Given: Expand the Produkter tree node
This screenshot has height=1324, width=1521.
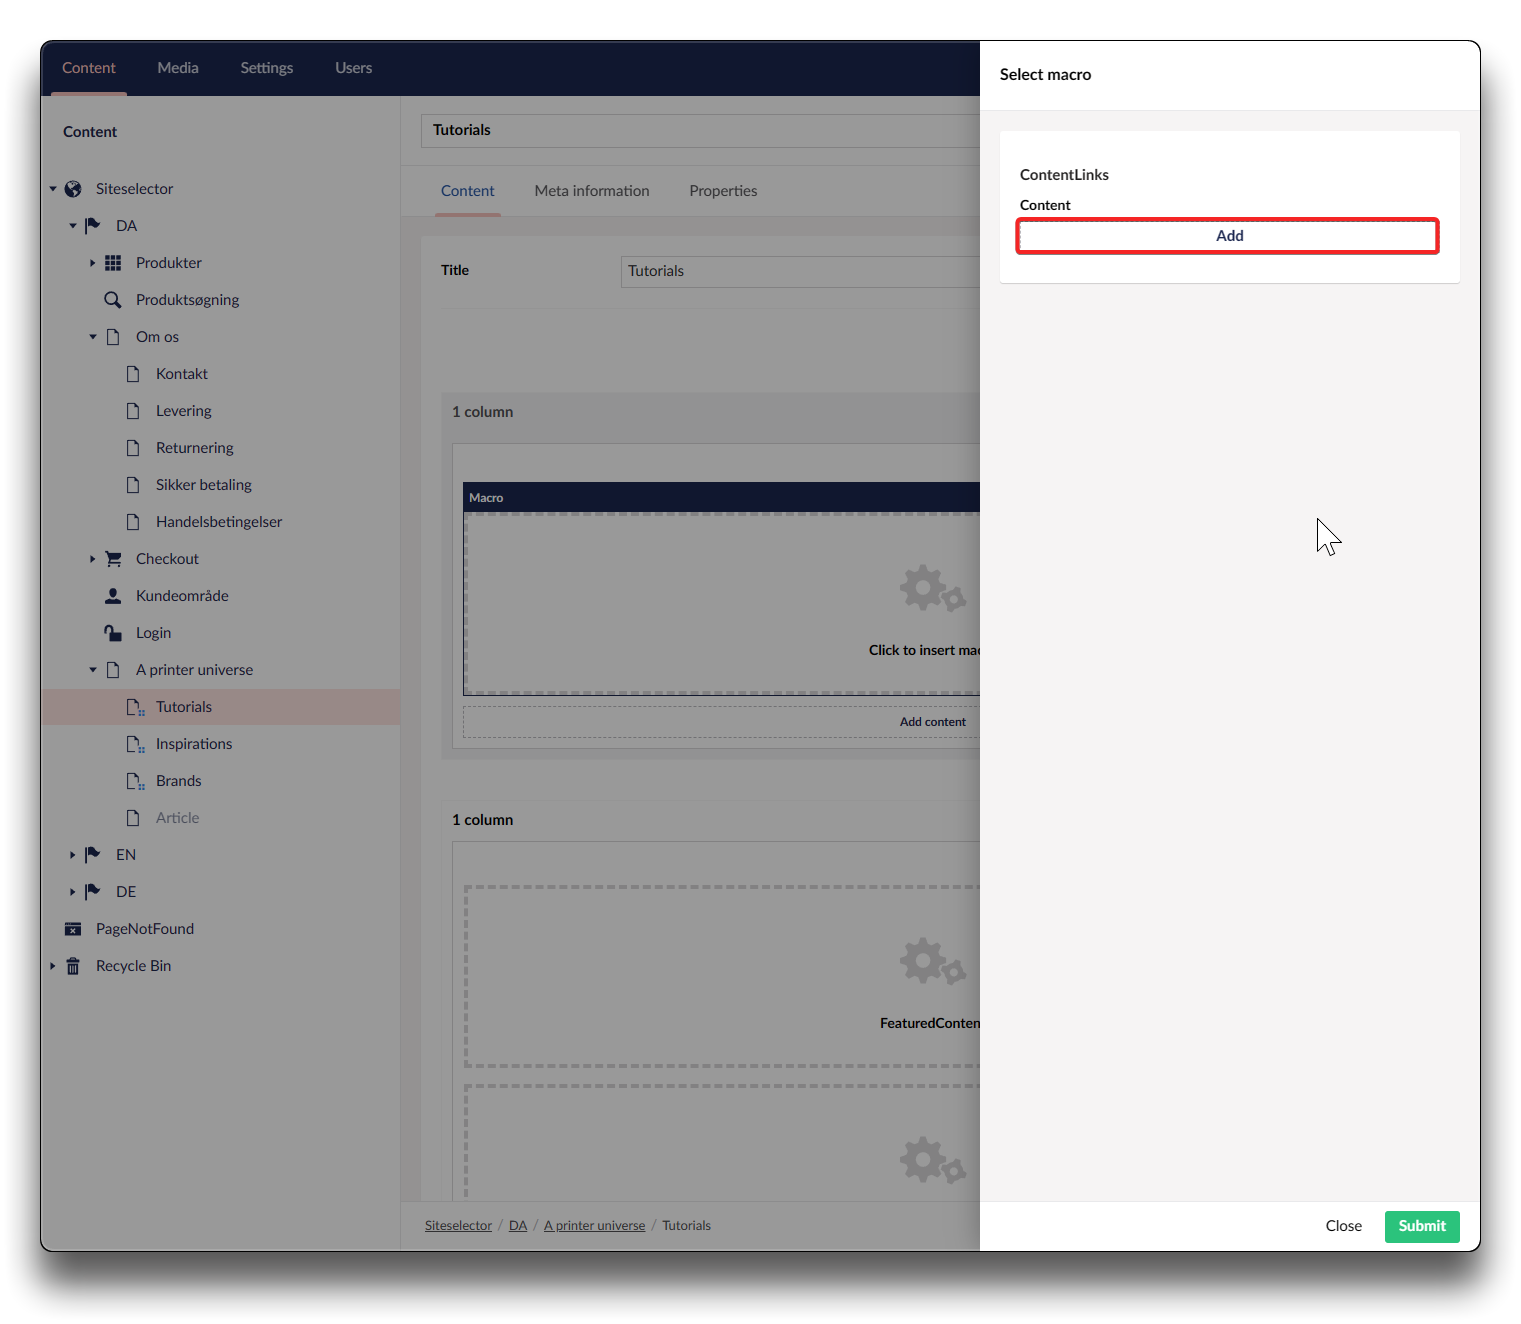Looking at the screenshot, I should click(92, 263).
